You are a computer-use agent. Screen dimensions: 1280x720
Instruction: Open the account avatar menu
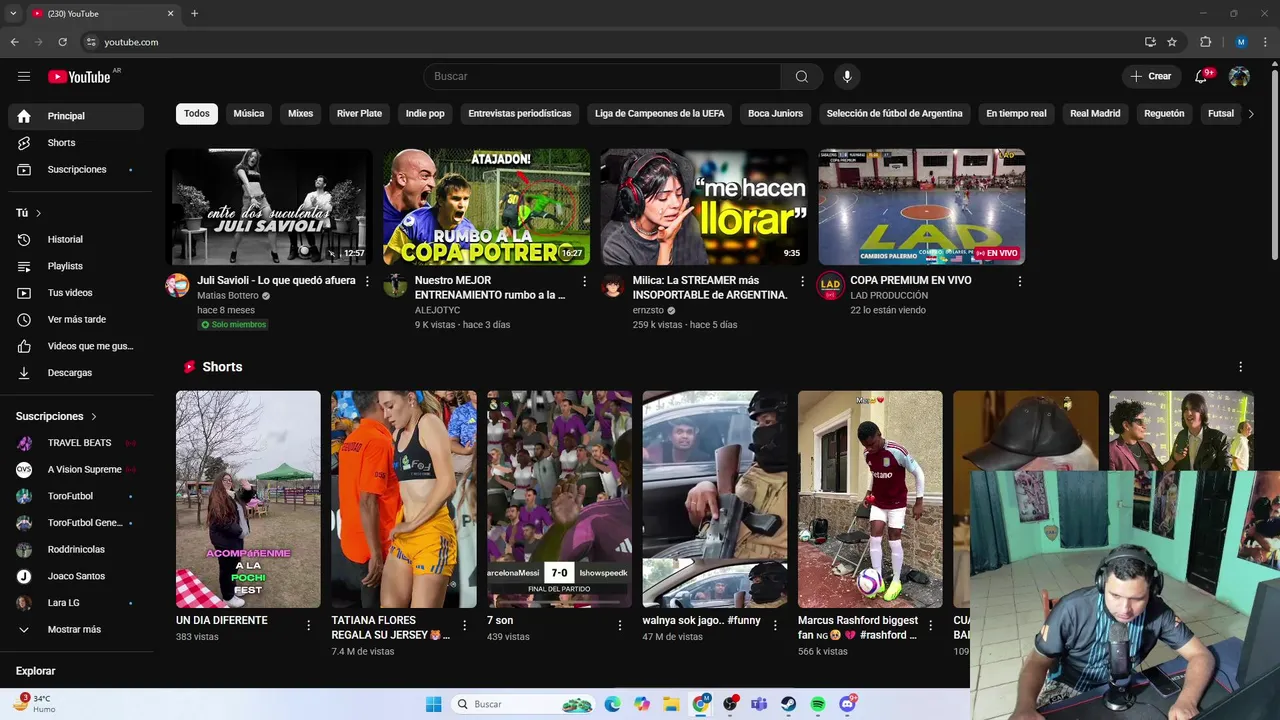(x=1239, y=76)
